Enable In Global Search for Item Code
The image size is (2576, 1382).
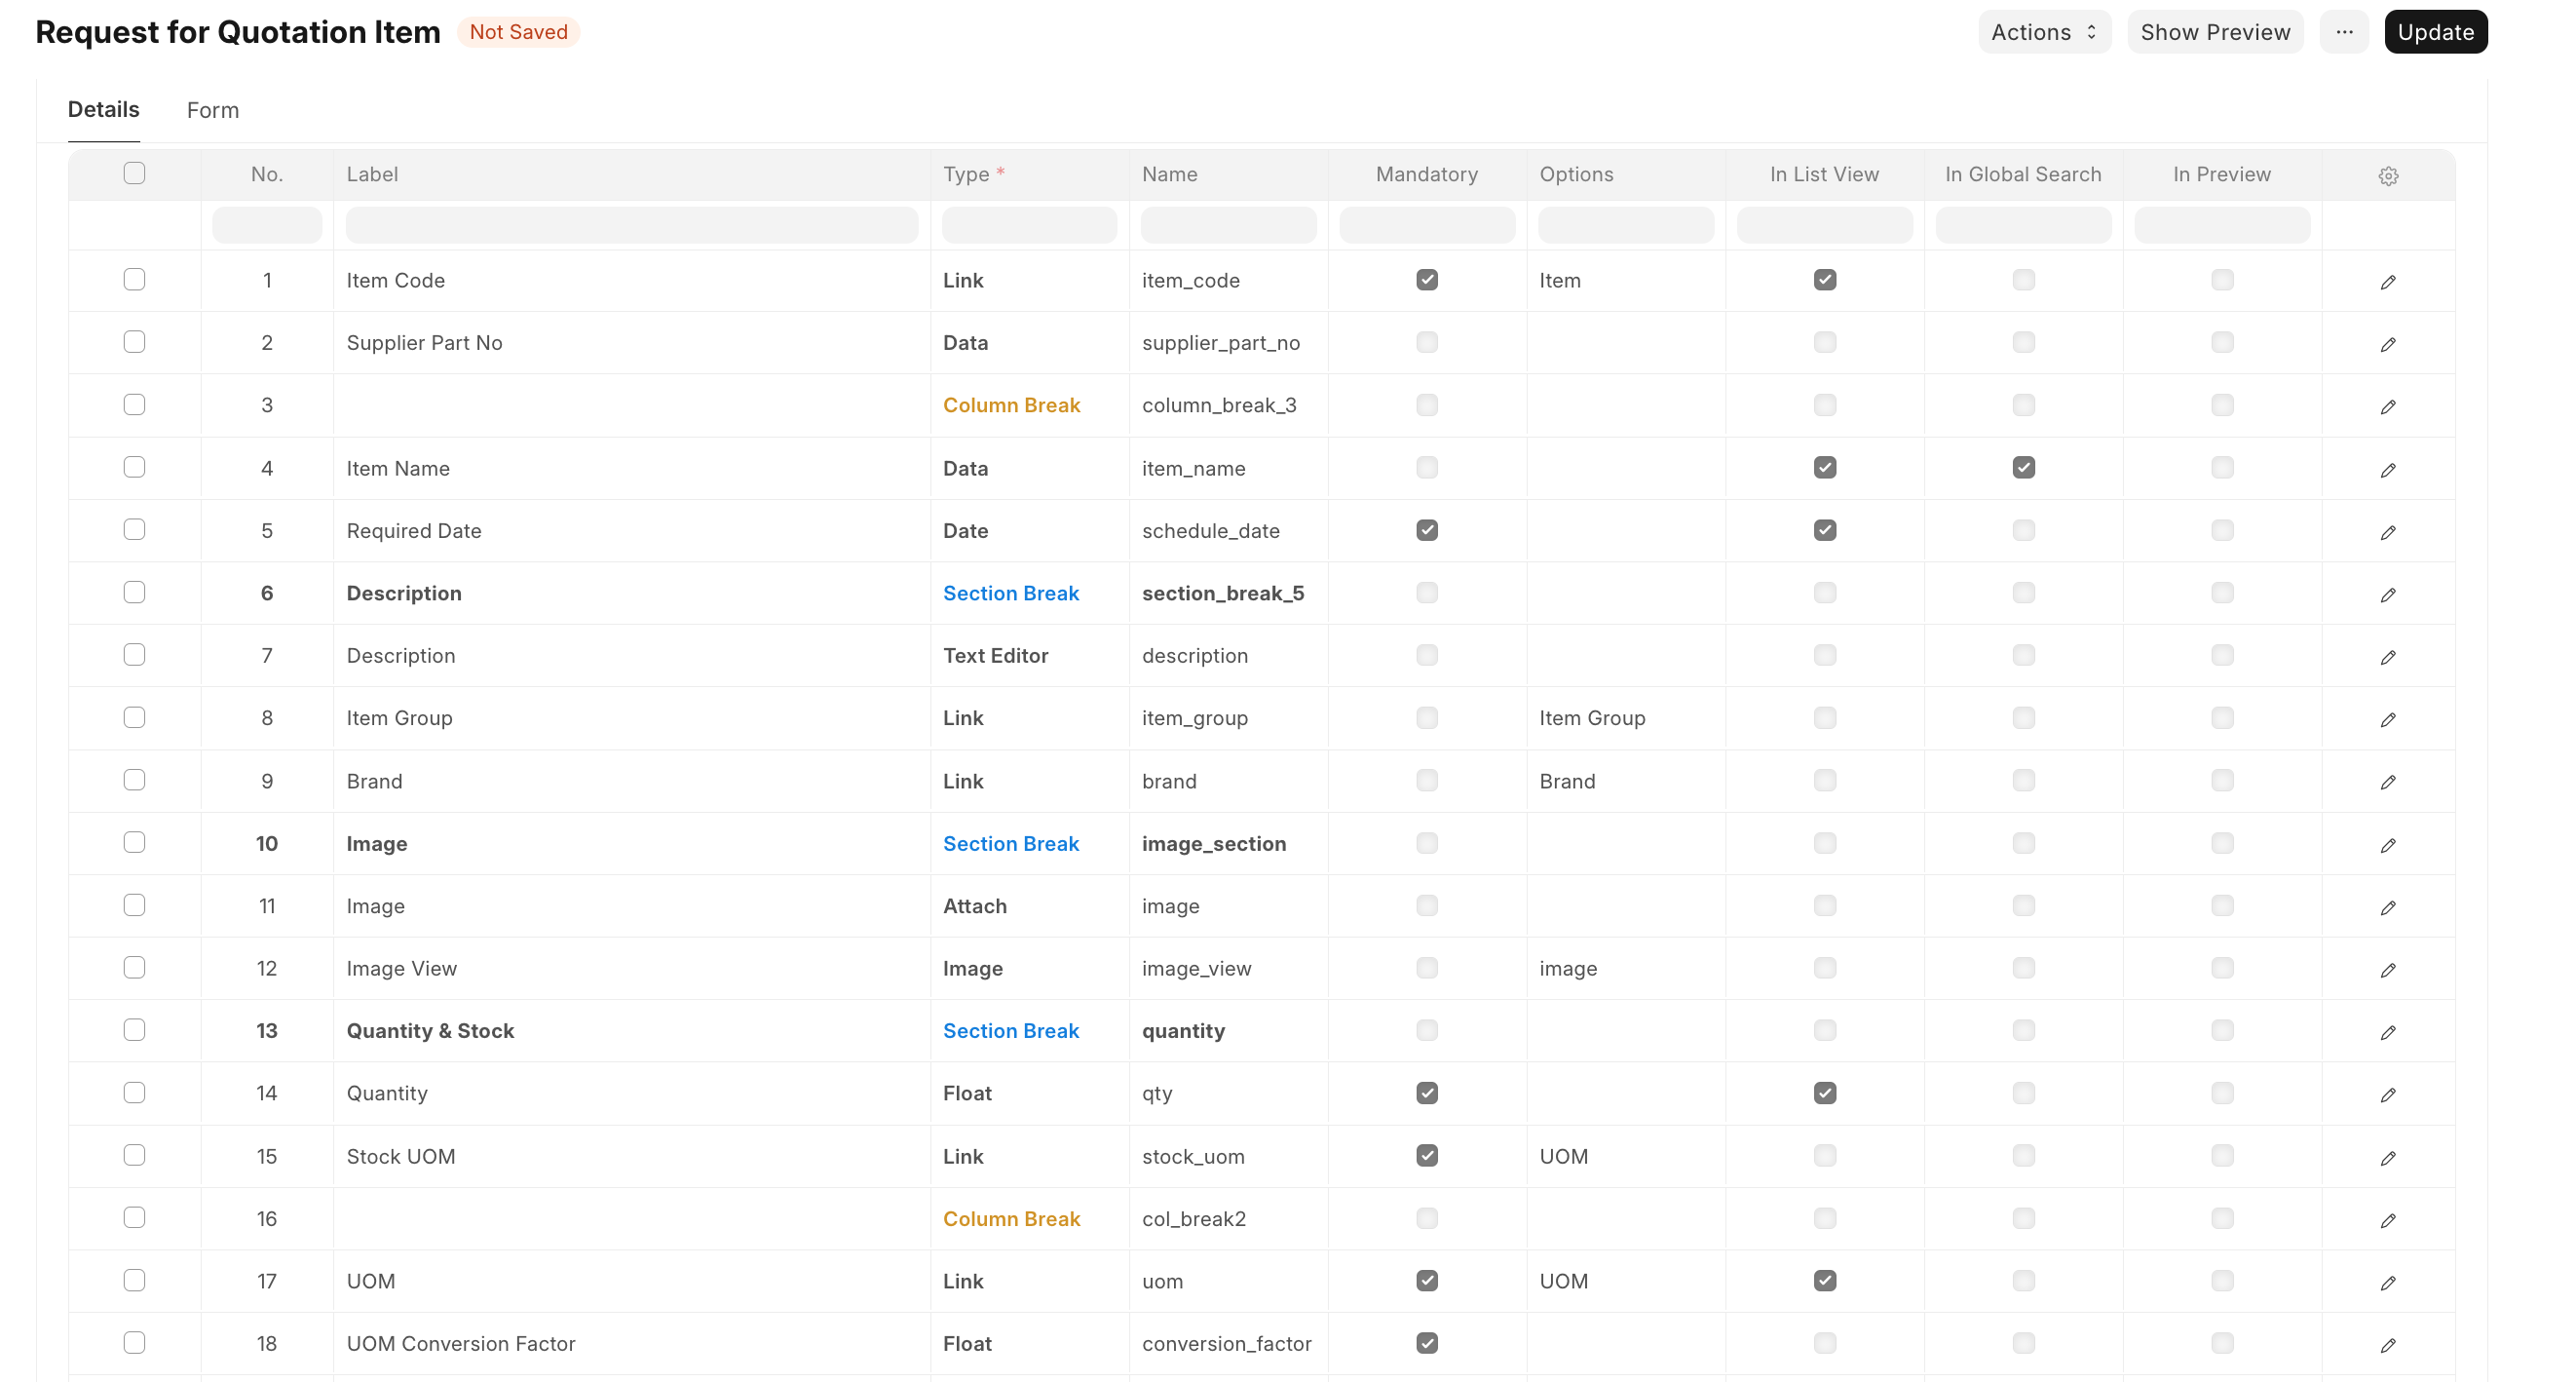point(2022,280)
